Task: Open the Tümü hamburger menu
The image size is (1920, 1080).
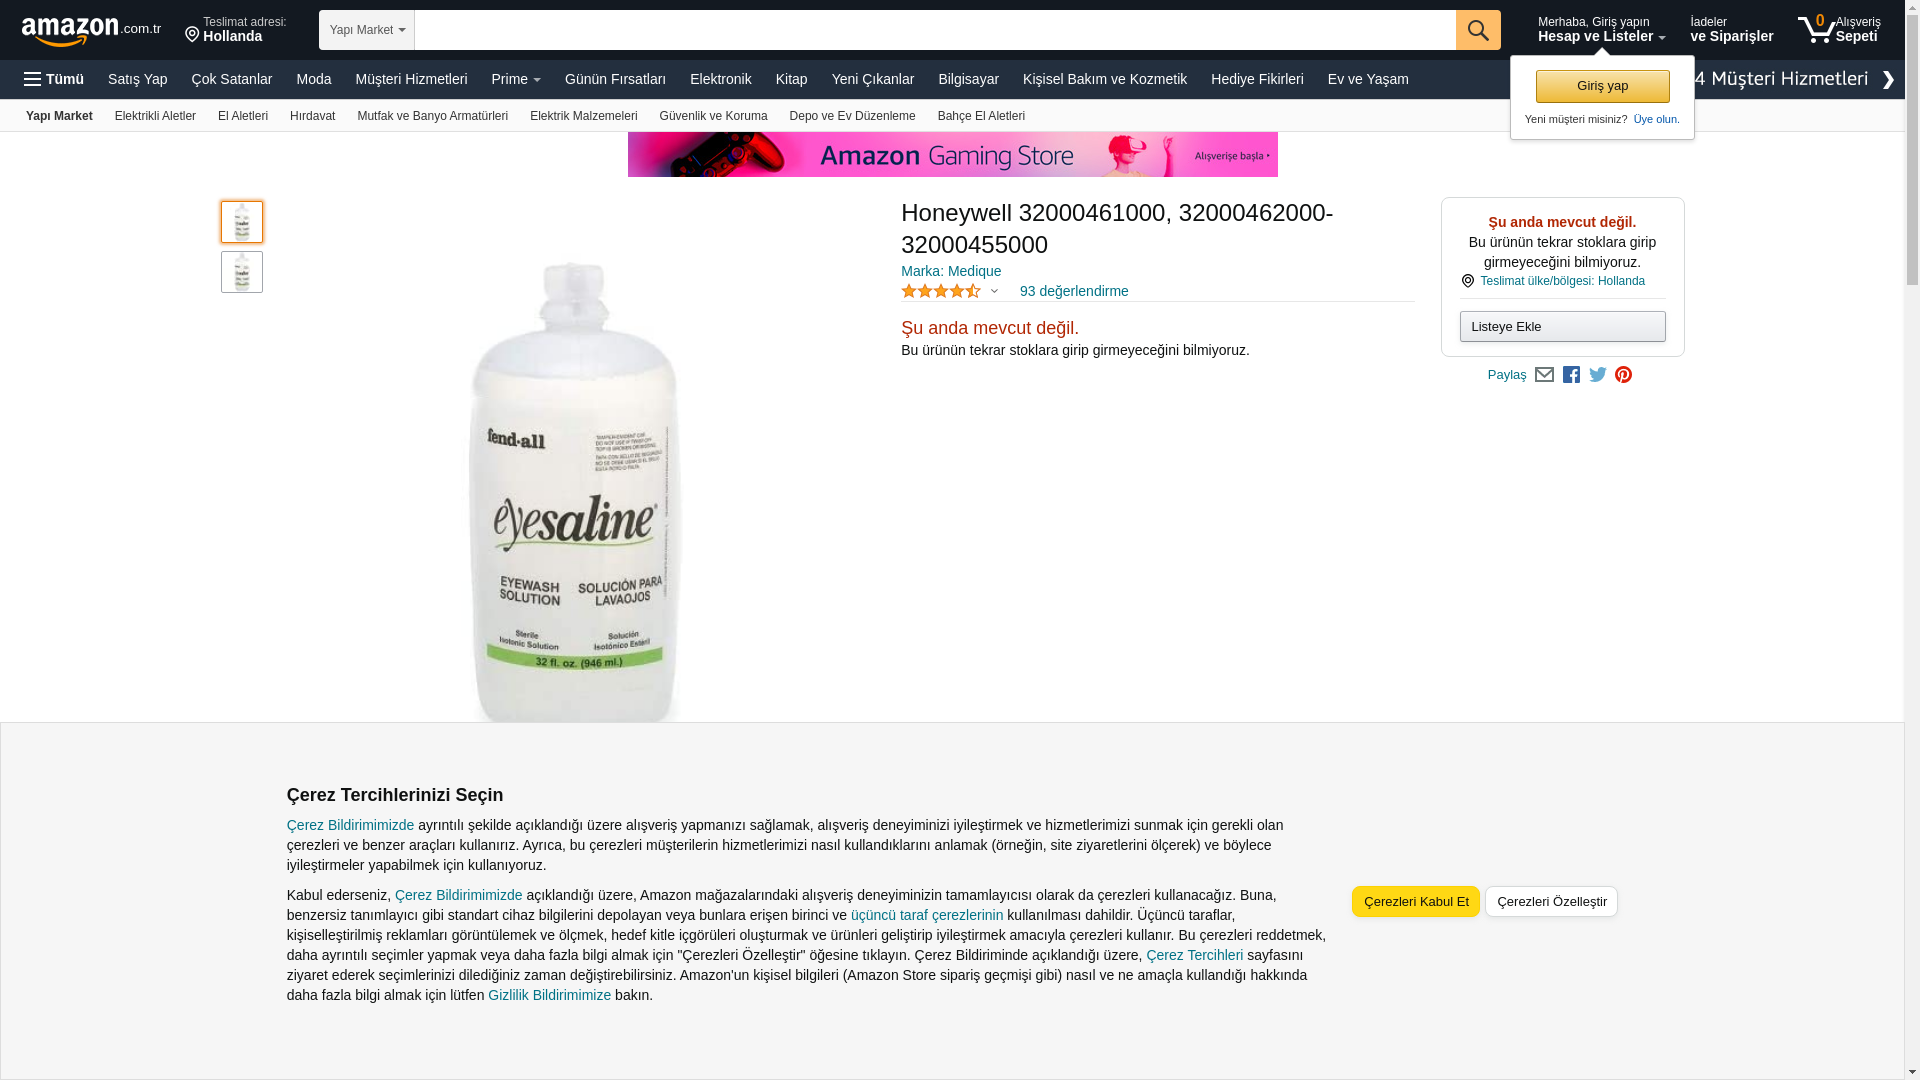Action: [54, 79]
